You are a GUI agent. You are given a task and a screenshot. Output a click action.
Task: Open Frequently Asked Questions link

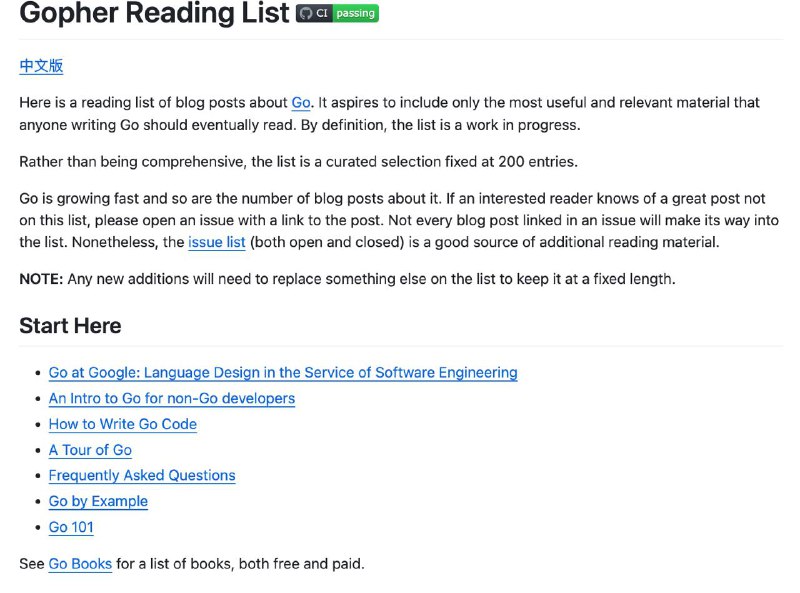(142, 476)
